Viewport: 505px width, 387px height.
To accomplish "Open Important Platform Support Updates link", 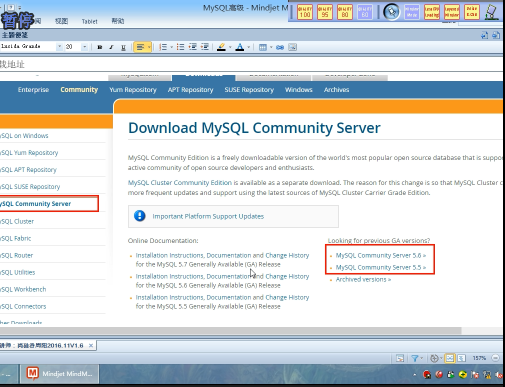I will (x=208, y=216).
